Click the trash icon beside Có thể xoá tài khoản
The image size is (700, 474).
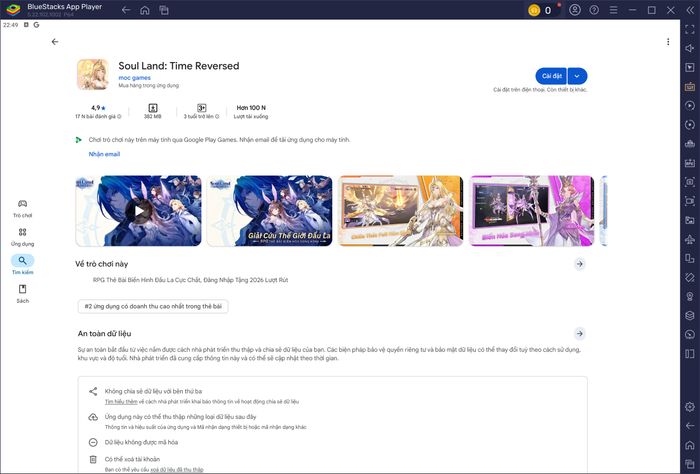point(93,459)
